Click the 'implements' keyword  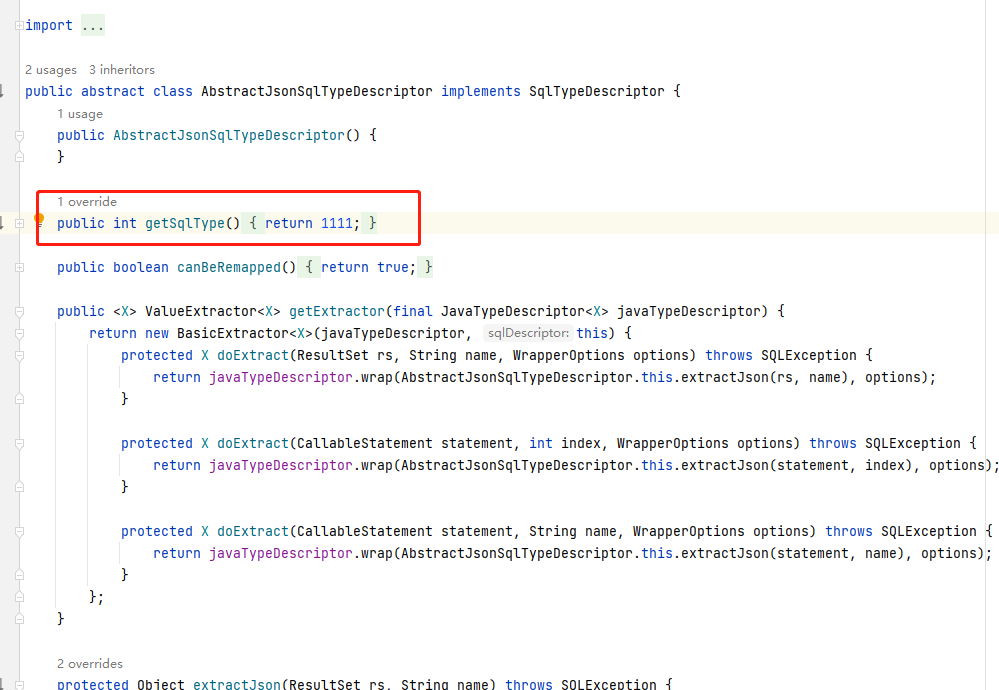click(x=481, y=92)
